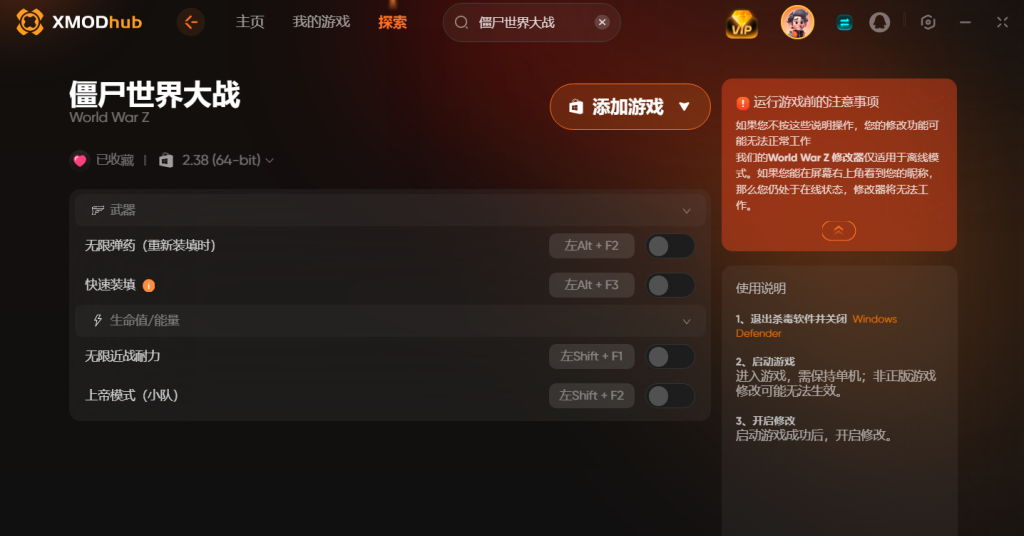
Task: Open the notifications bell icon
Action: pos(880,22)
